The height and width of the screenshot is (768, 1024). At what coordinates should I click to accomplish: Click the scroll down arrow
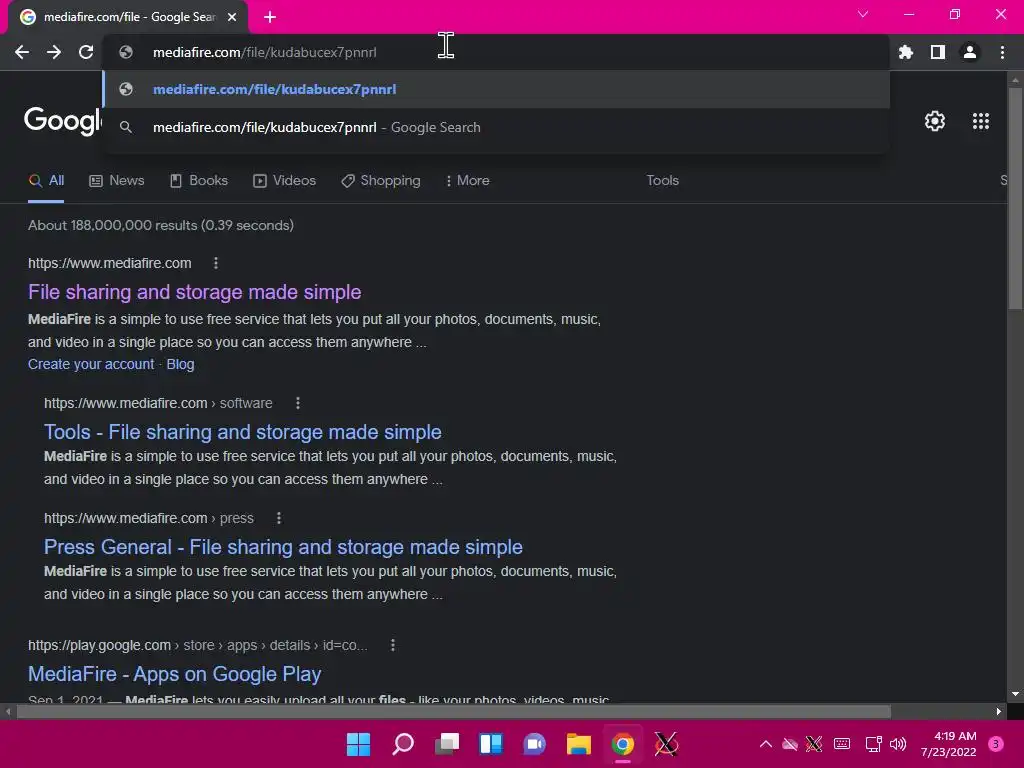1015,694
